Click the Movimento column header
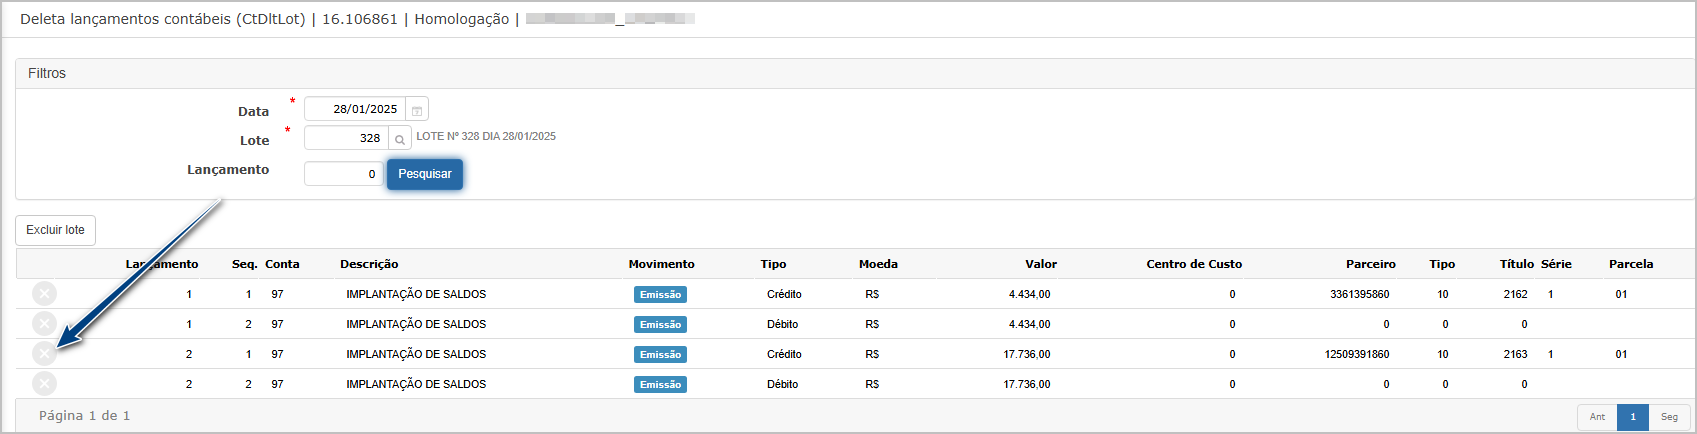 tap(661, 264)
